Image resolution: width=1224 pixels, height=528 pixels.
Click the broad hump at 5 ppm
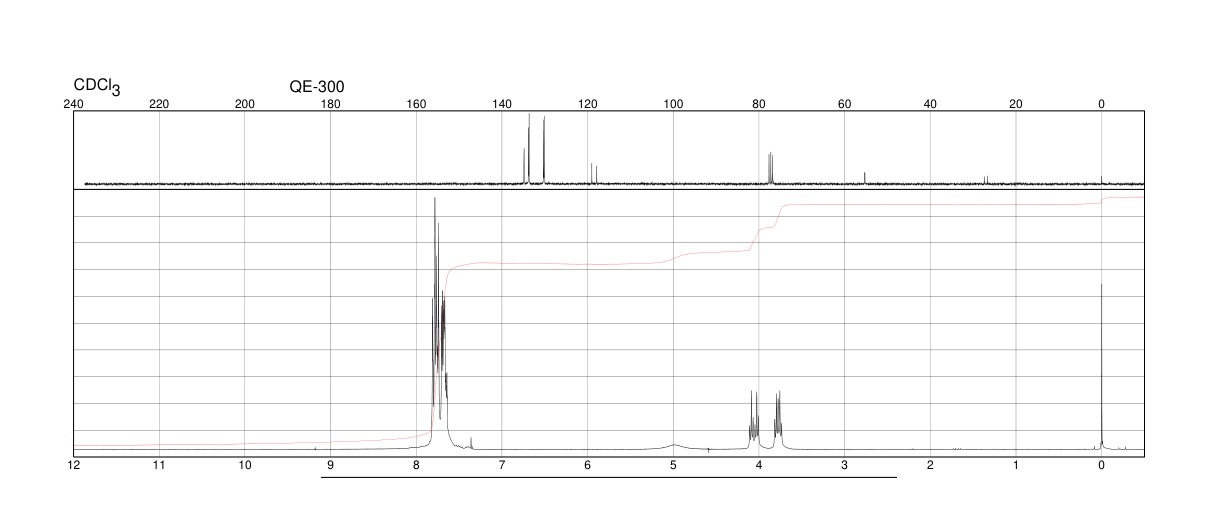(x=674, y=445)
